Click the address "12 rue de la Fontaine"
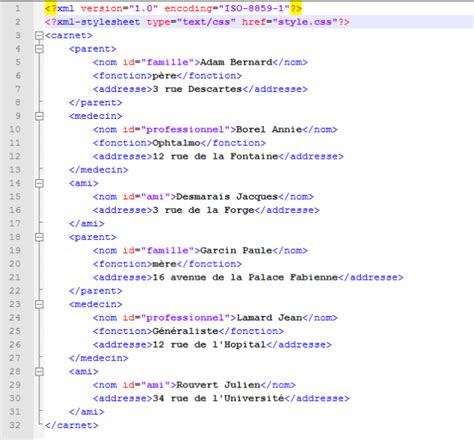This screenshot has width=474, height=440. tap(215, 156)
